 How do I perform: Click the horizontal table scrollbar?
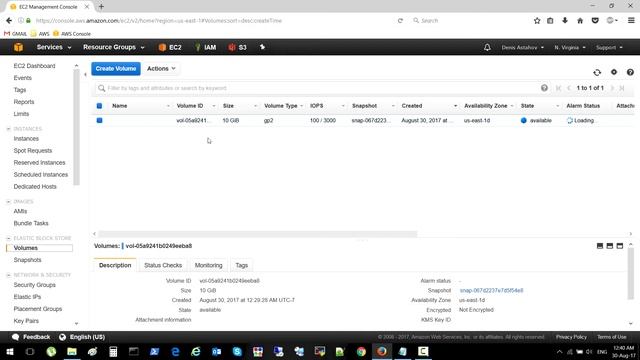click(x=258, y=234)
